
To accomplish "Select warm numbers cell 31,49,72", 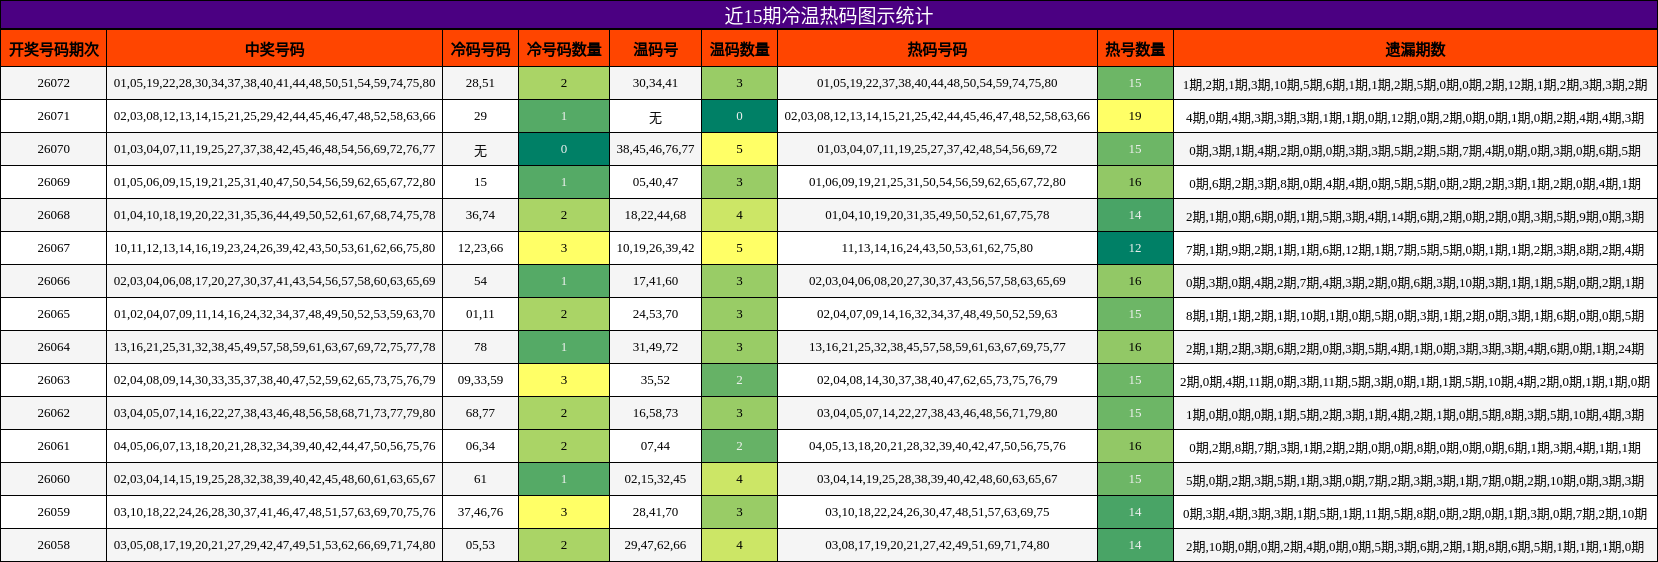I will [x=655, y=347].
